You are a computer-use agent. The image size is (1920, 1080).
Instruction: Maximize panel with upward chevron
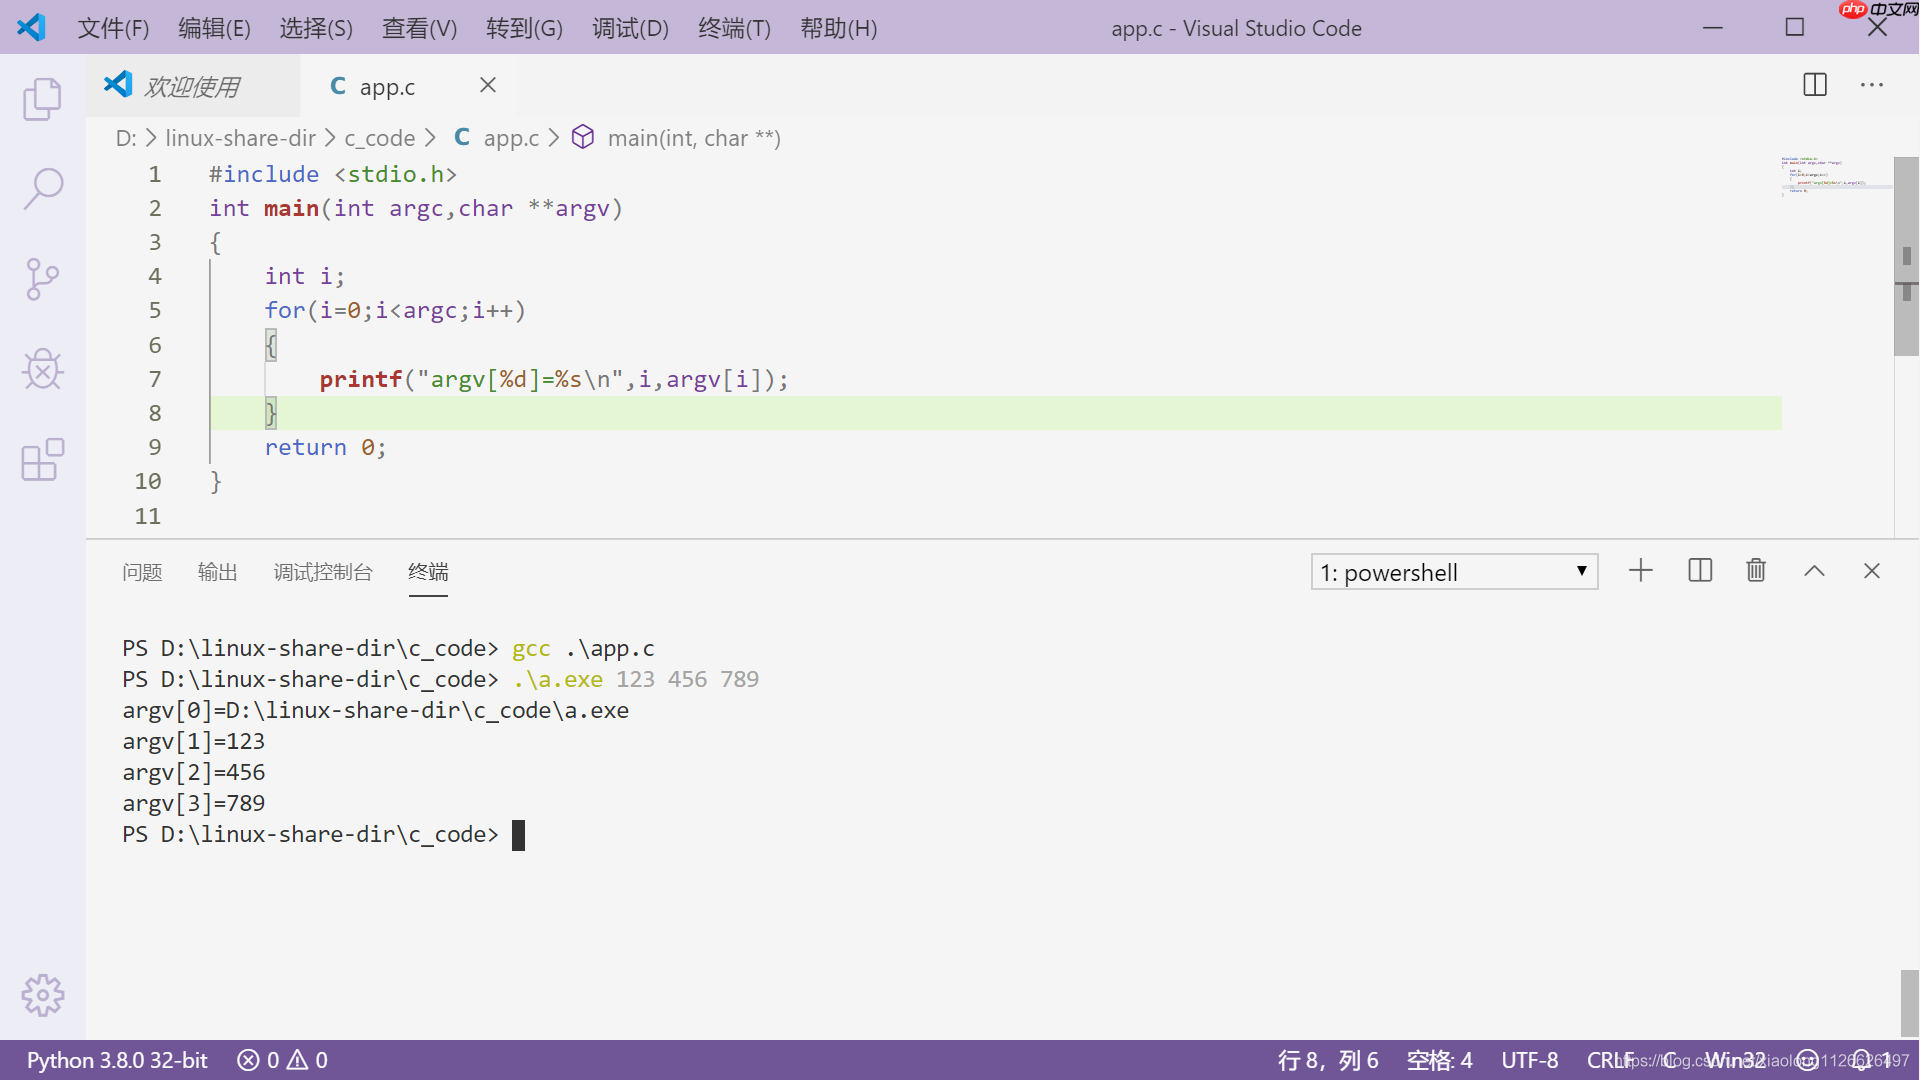tap(1814, 570)
